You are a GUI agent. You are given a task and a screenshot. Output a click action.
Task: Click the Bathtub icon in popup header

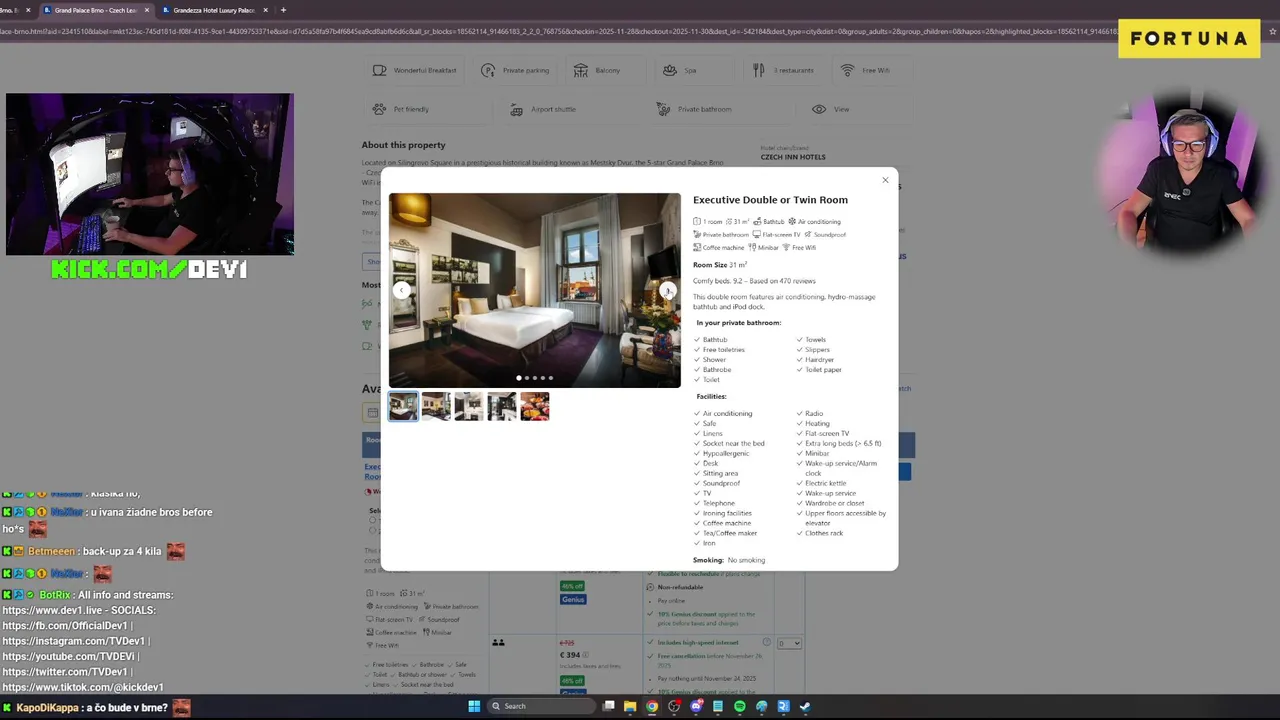tap(758, 222)
